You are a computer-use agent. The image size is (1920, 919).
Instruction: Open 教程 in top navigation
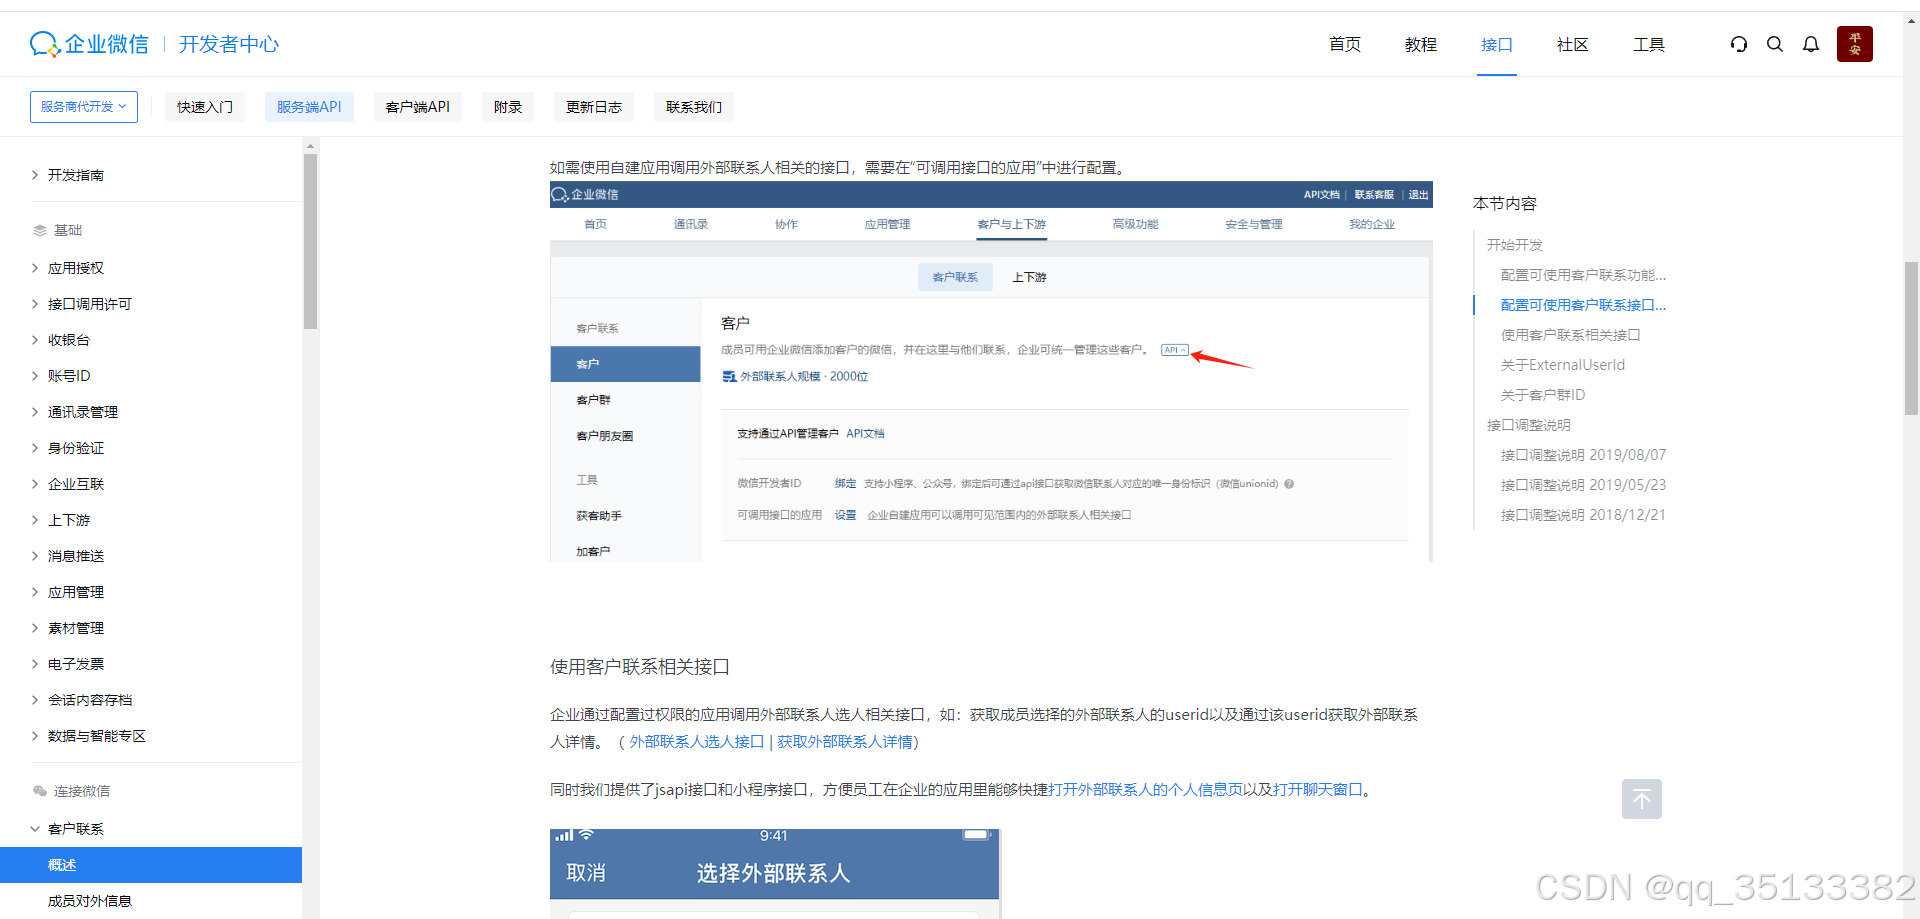(1421, 44)
